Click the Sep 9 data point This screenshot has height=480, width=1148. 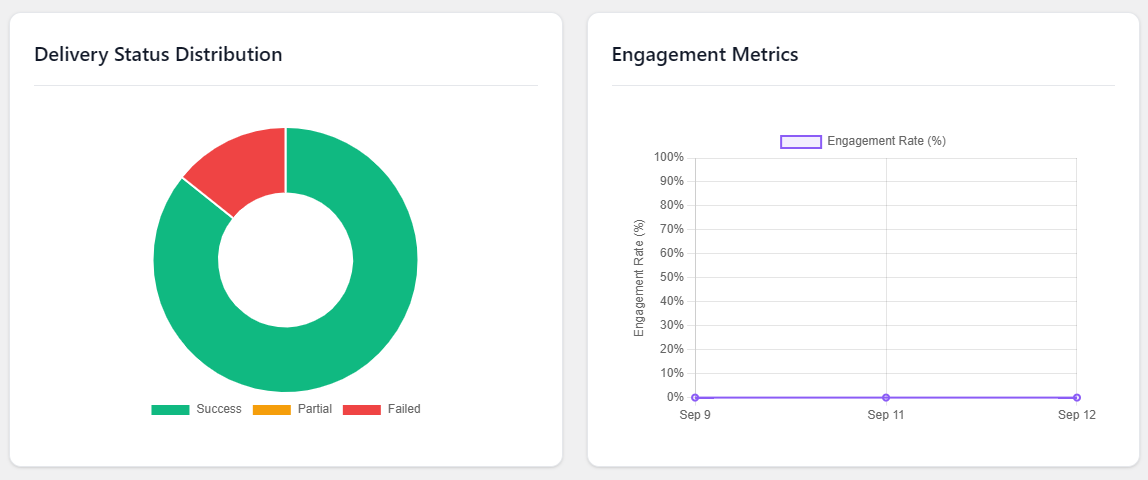pyautogui.click(x=696, y=397)
